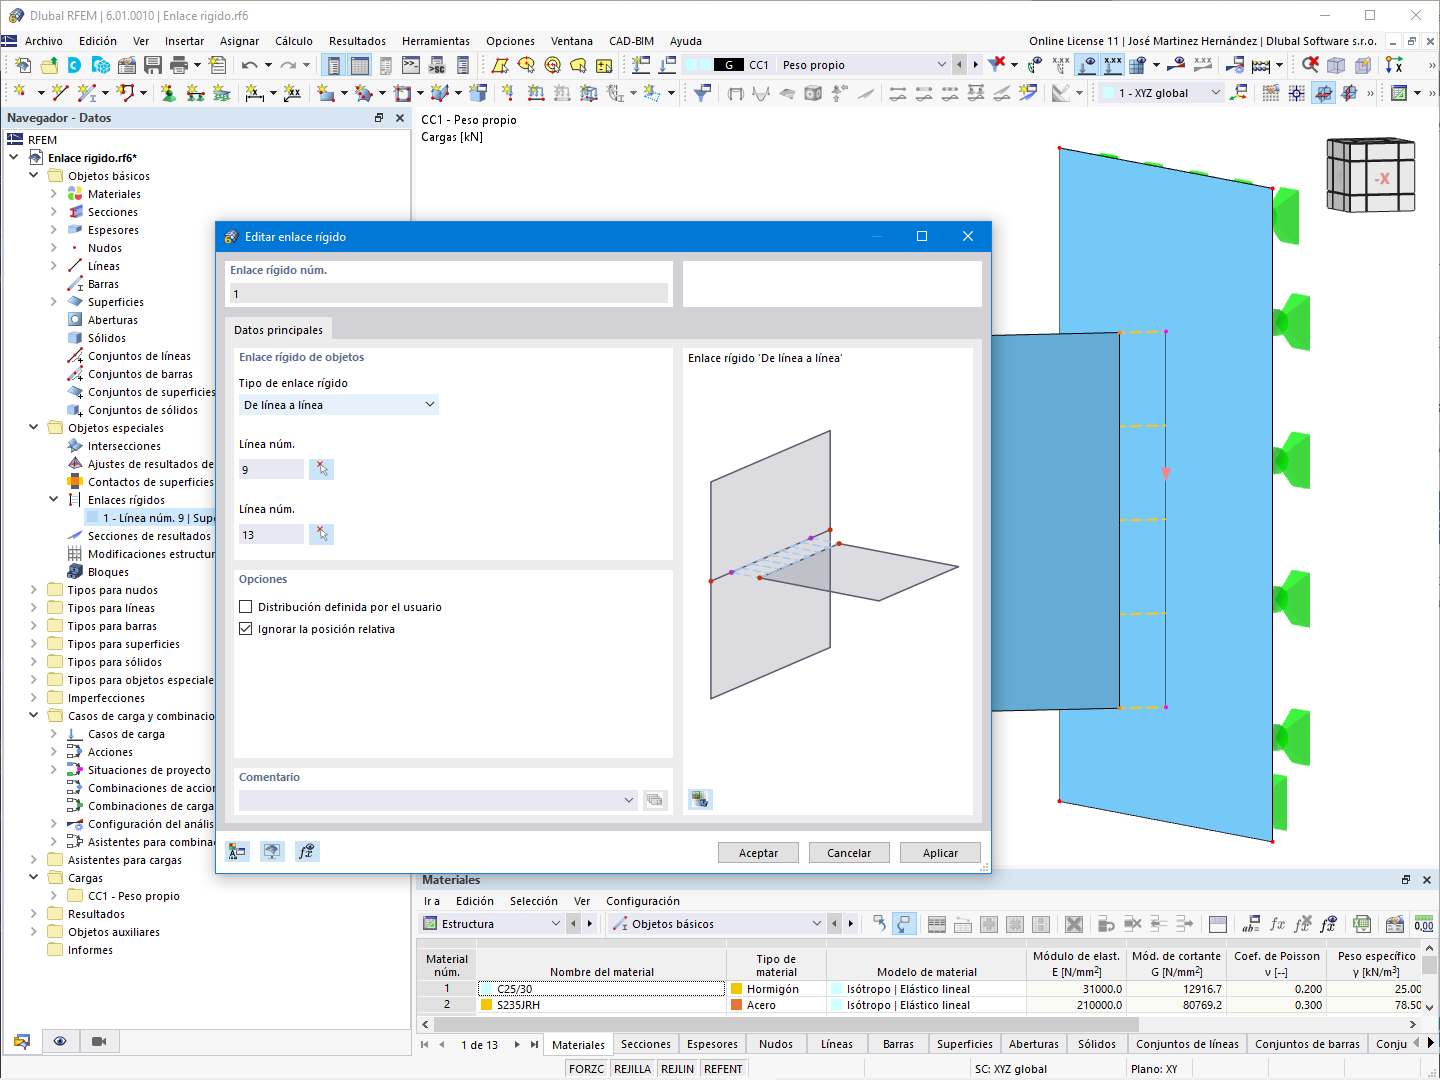Open Configuración in Materials panel menu
The image size is (1440, 1080).
coord(643,901)
